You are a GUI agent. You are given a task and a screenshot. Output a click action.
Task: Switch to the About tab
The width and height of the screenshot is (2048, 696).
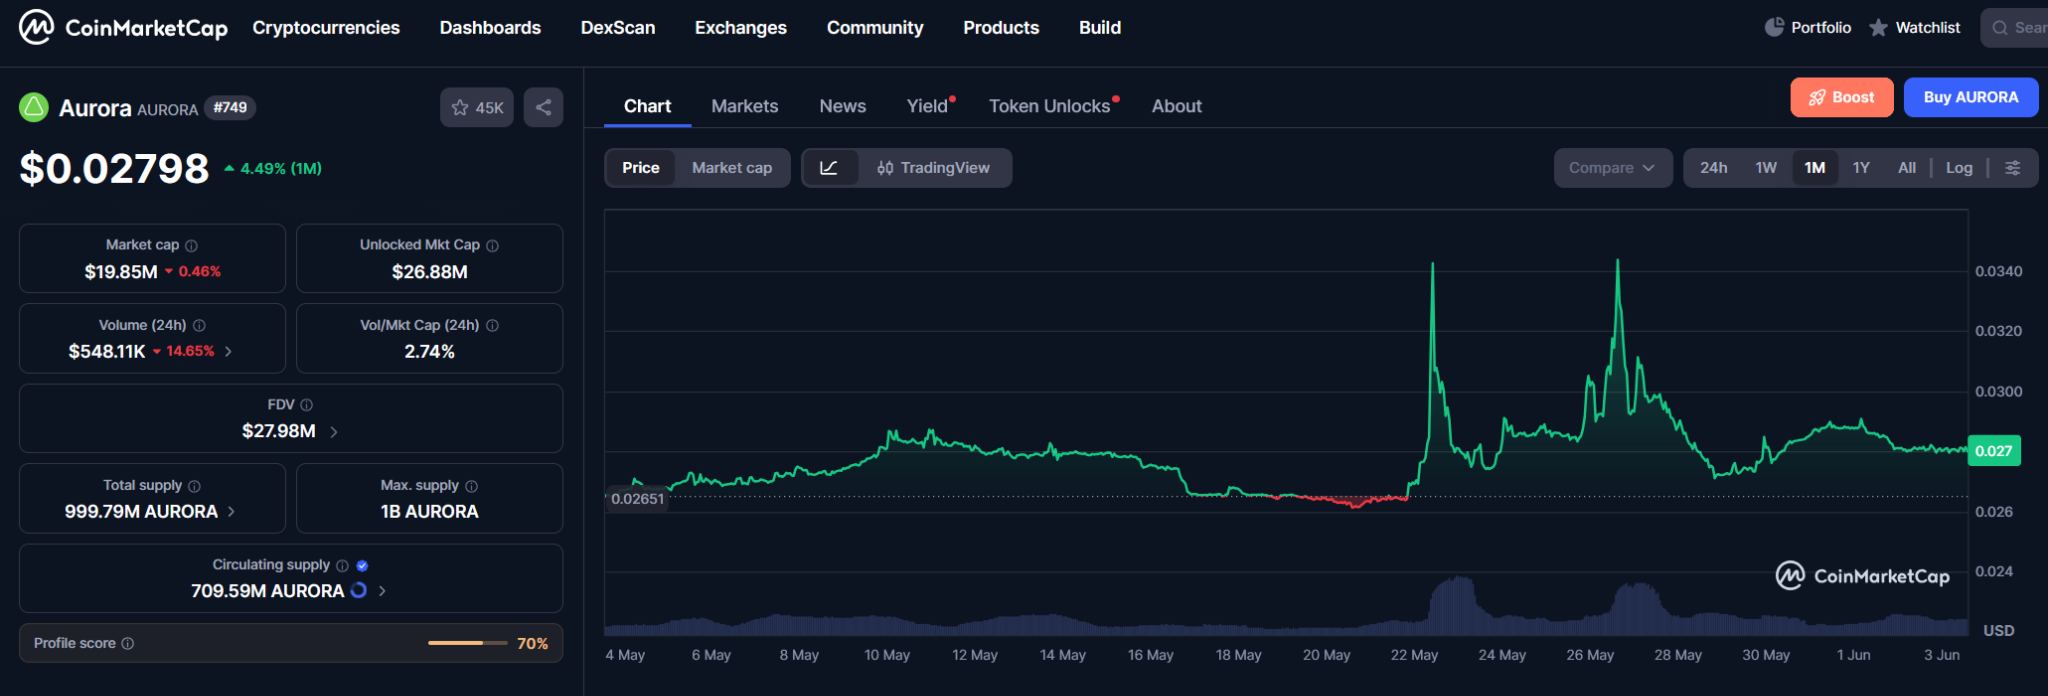click(1177, 106)
